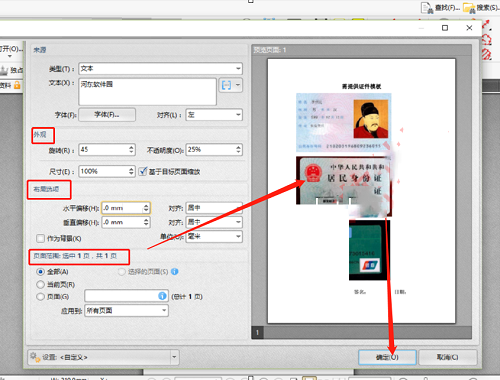Click the 页面(G) page range input field

(x=126, y=296)
